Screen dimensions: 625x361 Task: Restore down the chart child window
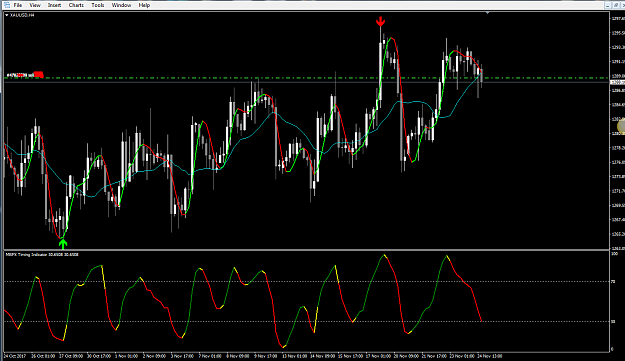(x=616, y=5)
